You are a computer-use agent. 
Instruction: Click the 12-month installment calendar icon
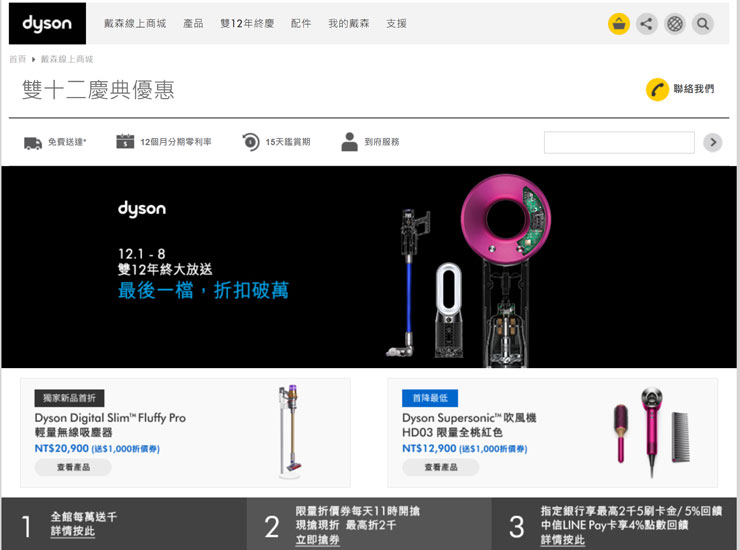click(125, 142)
